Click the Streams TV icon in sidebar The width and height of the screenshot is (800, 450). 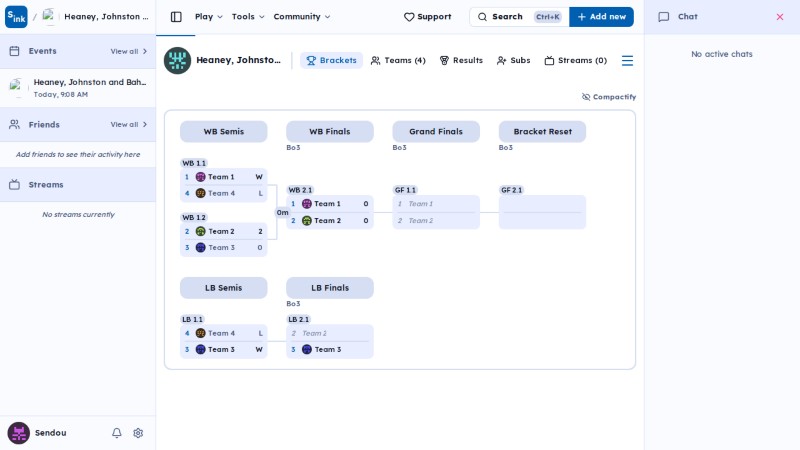(14, 185)
